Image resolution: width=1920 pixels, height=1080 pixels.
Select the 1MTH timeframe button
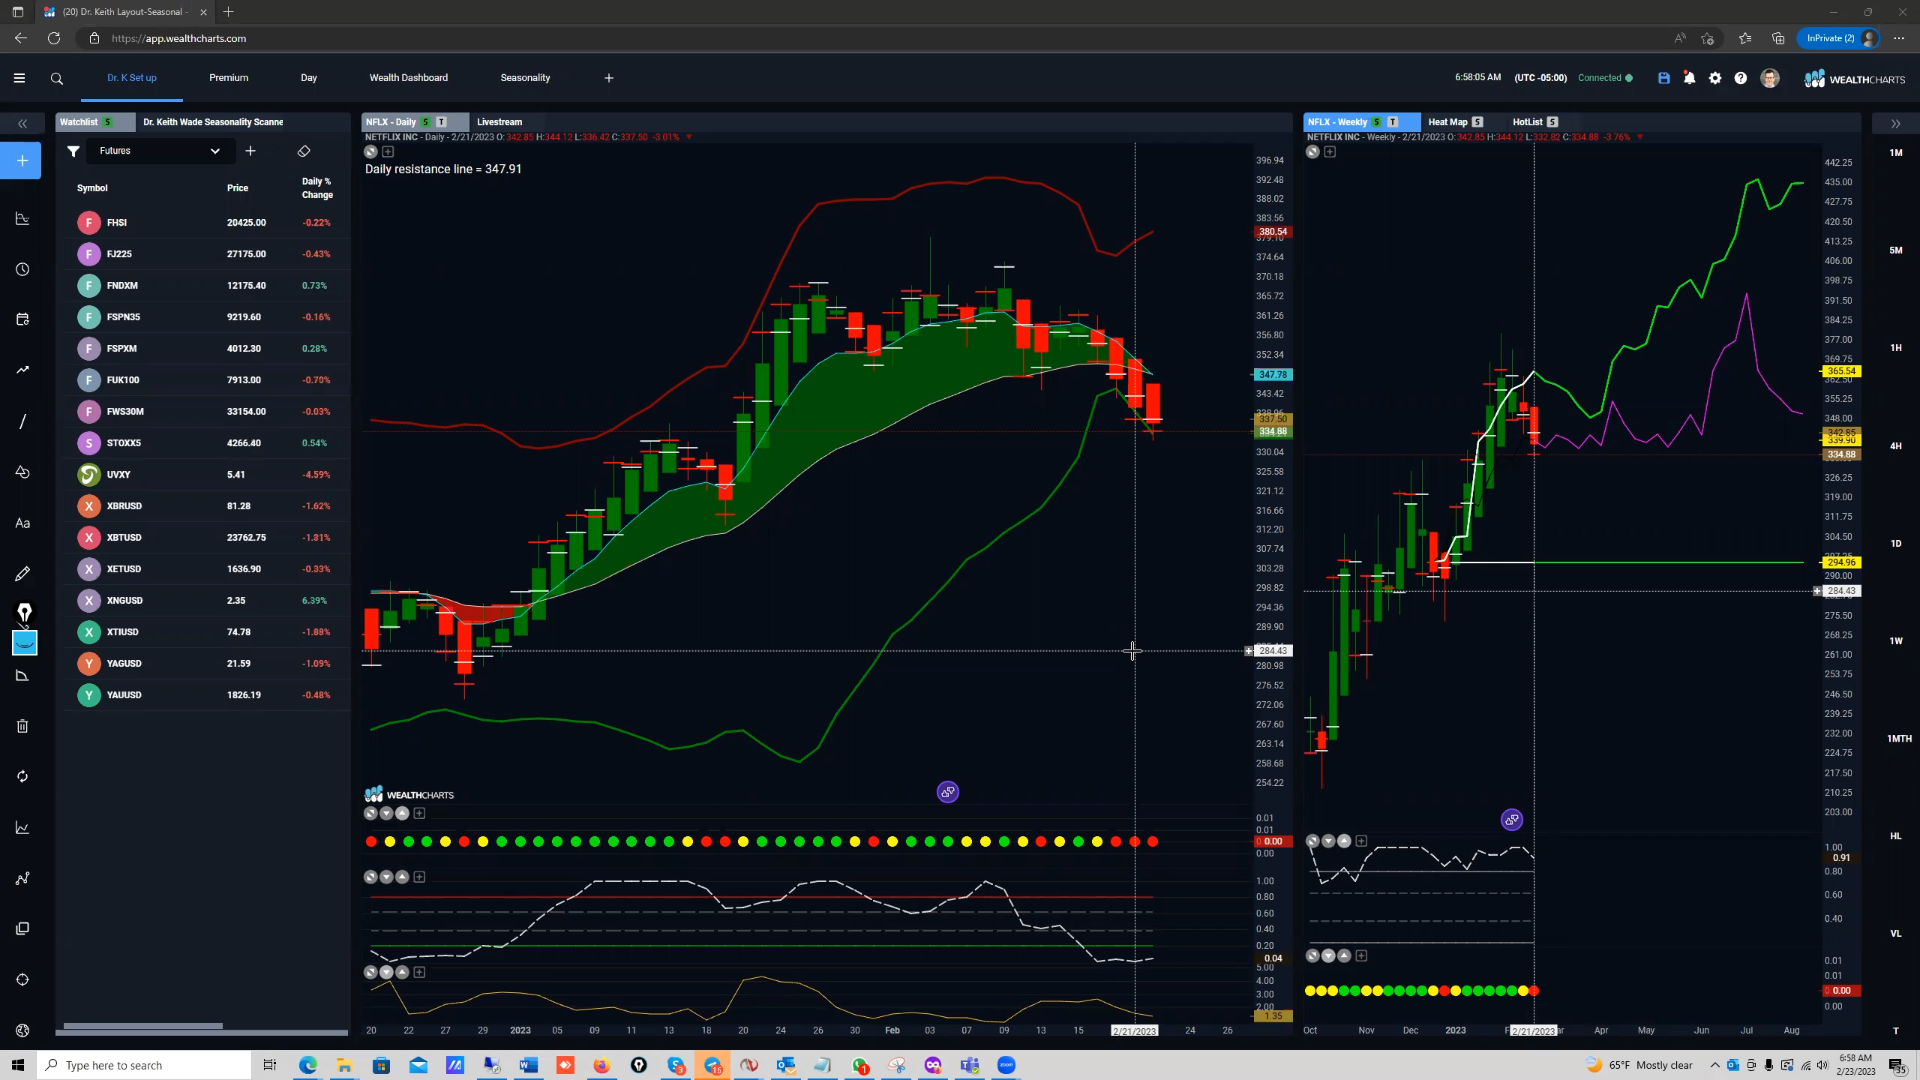pos(1899,739)
